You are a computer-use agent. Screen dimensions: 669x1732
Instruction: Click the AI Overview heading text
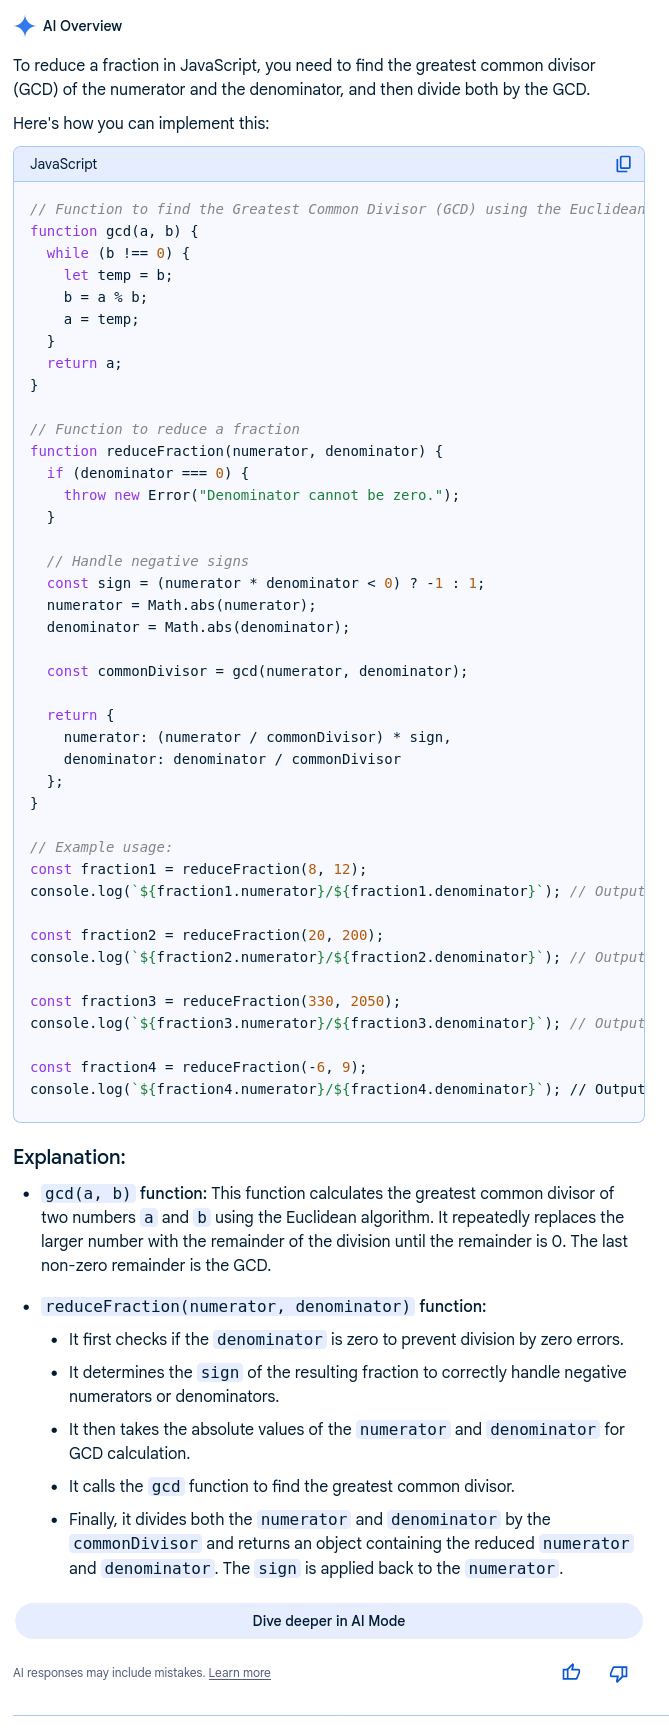pos(82,26)
